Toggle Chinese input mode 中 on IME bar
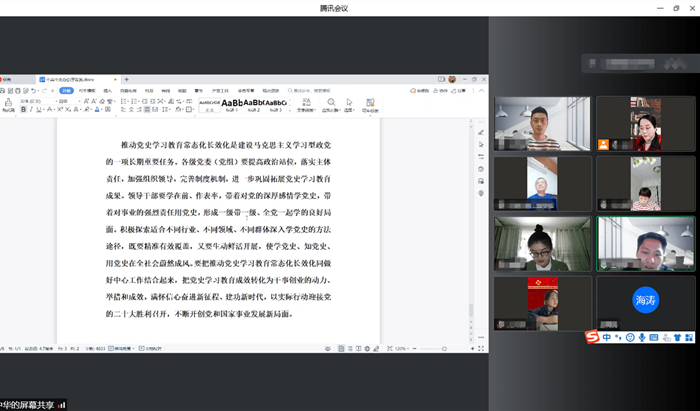700x411 pixels. point(607,337)
